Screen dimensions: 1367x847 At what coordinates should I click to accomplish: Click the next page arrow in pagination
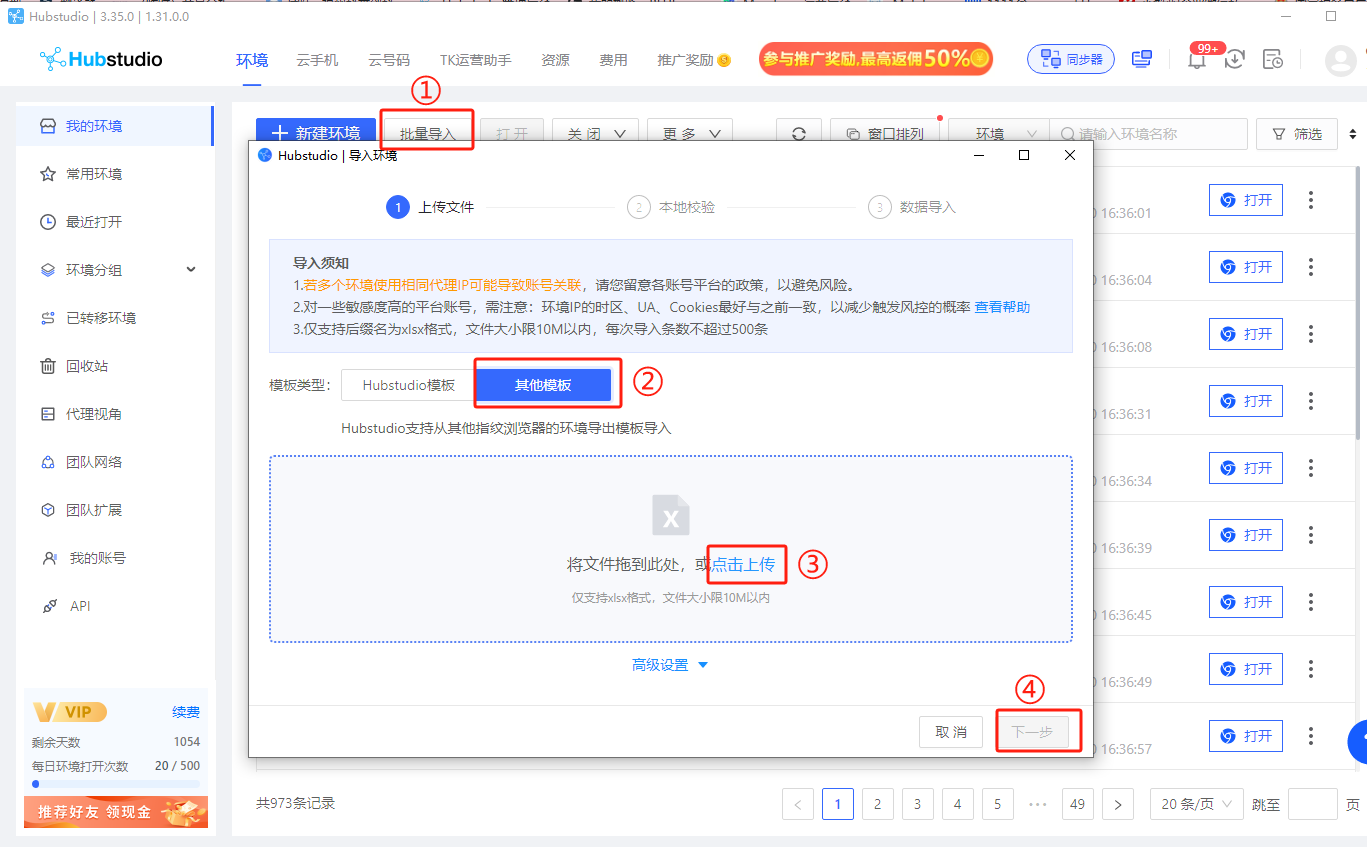tap(1117, 804)
